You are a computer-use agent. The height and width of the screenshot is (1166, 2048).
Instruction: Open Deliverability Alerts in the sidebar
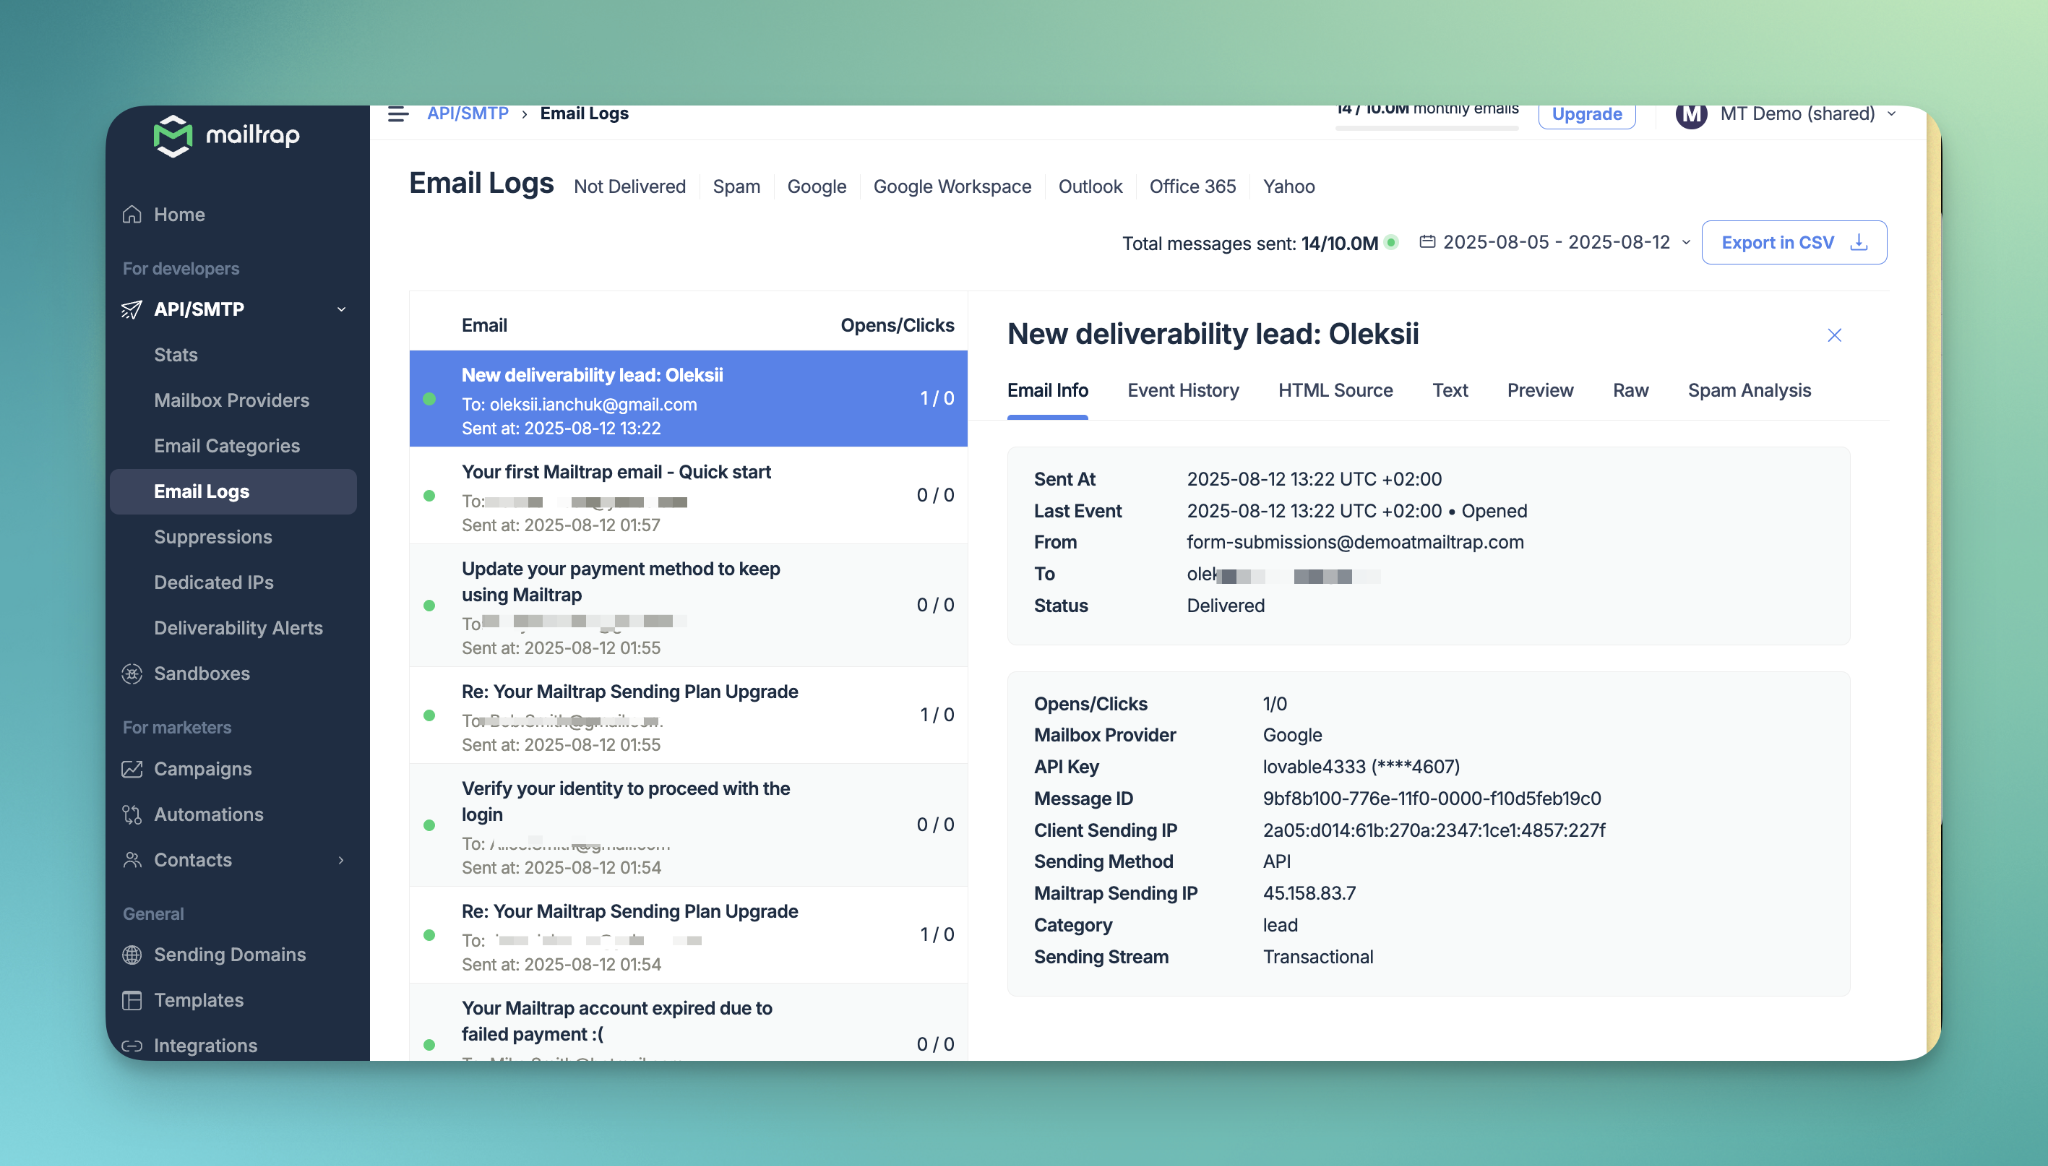(238, 628)
